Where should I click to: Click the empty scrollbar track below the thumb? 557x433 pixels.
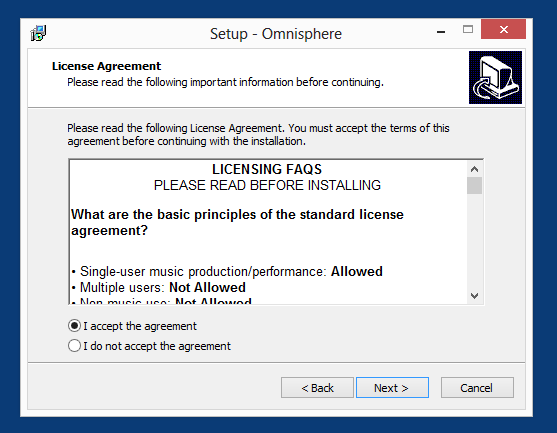coord(474,241)
